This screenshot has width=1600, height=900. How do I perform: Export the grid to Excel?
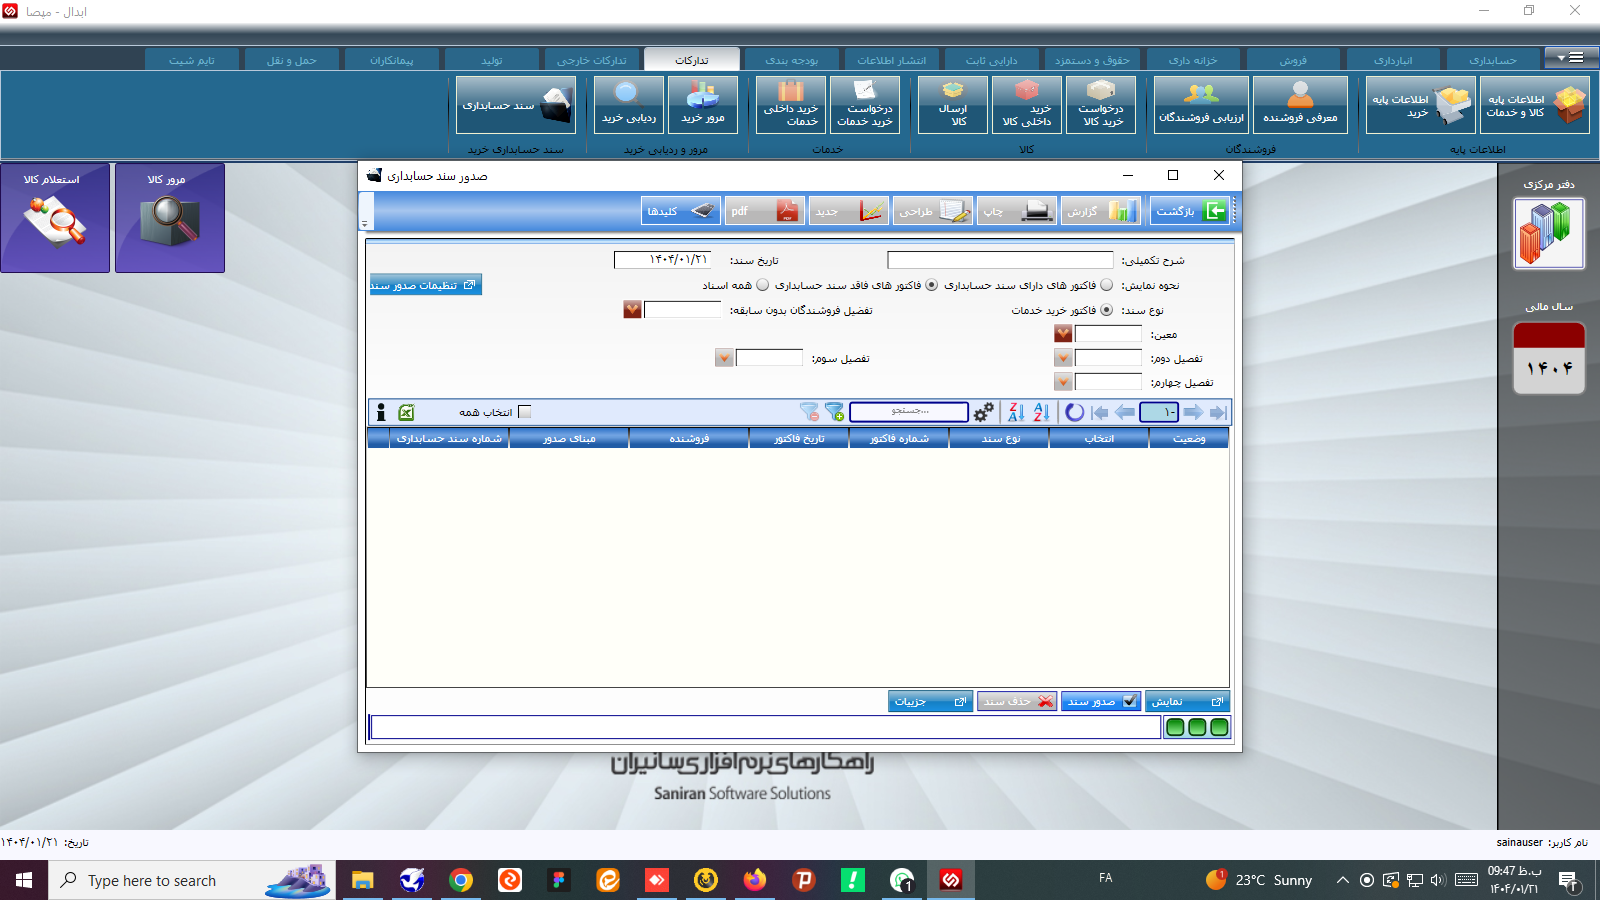click(404, 411)
